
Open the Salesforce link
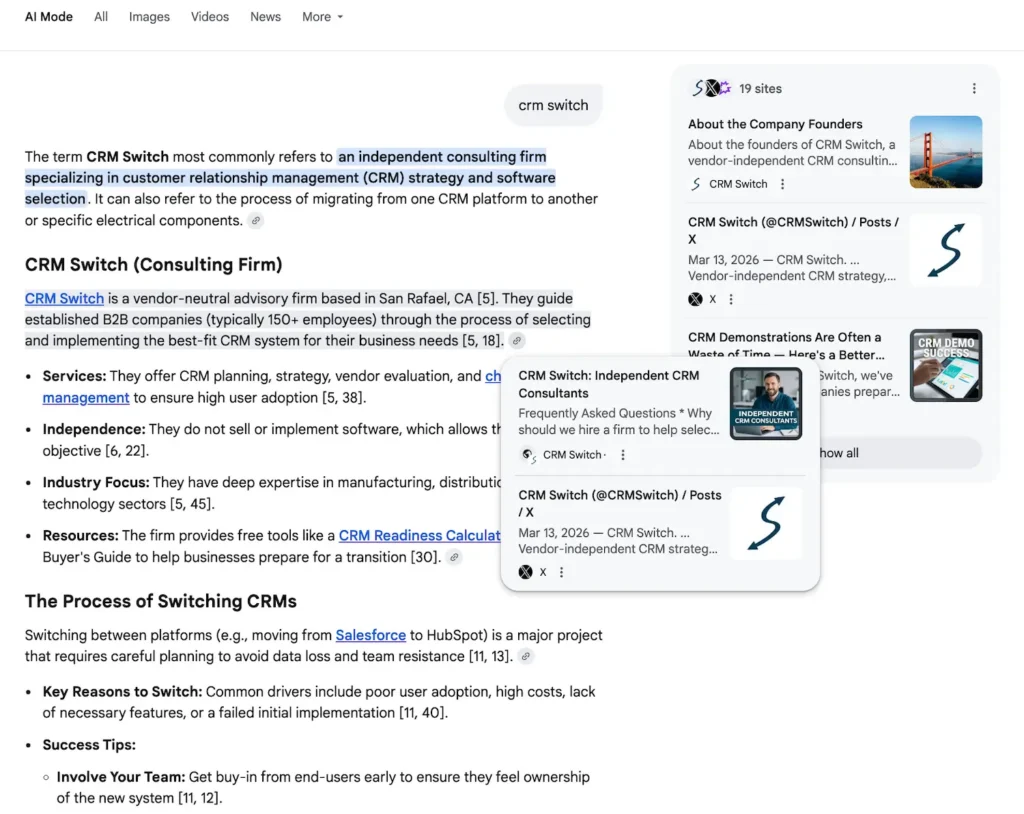click(x=371, y=635)
